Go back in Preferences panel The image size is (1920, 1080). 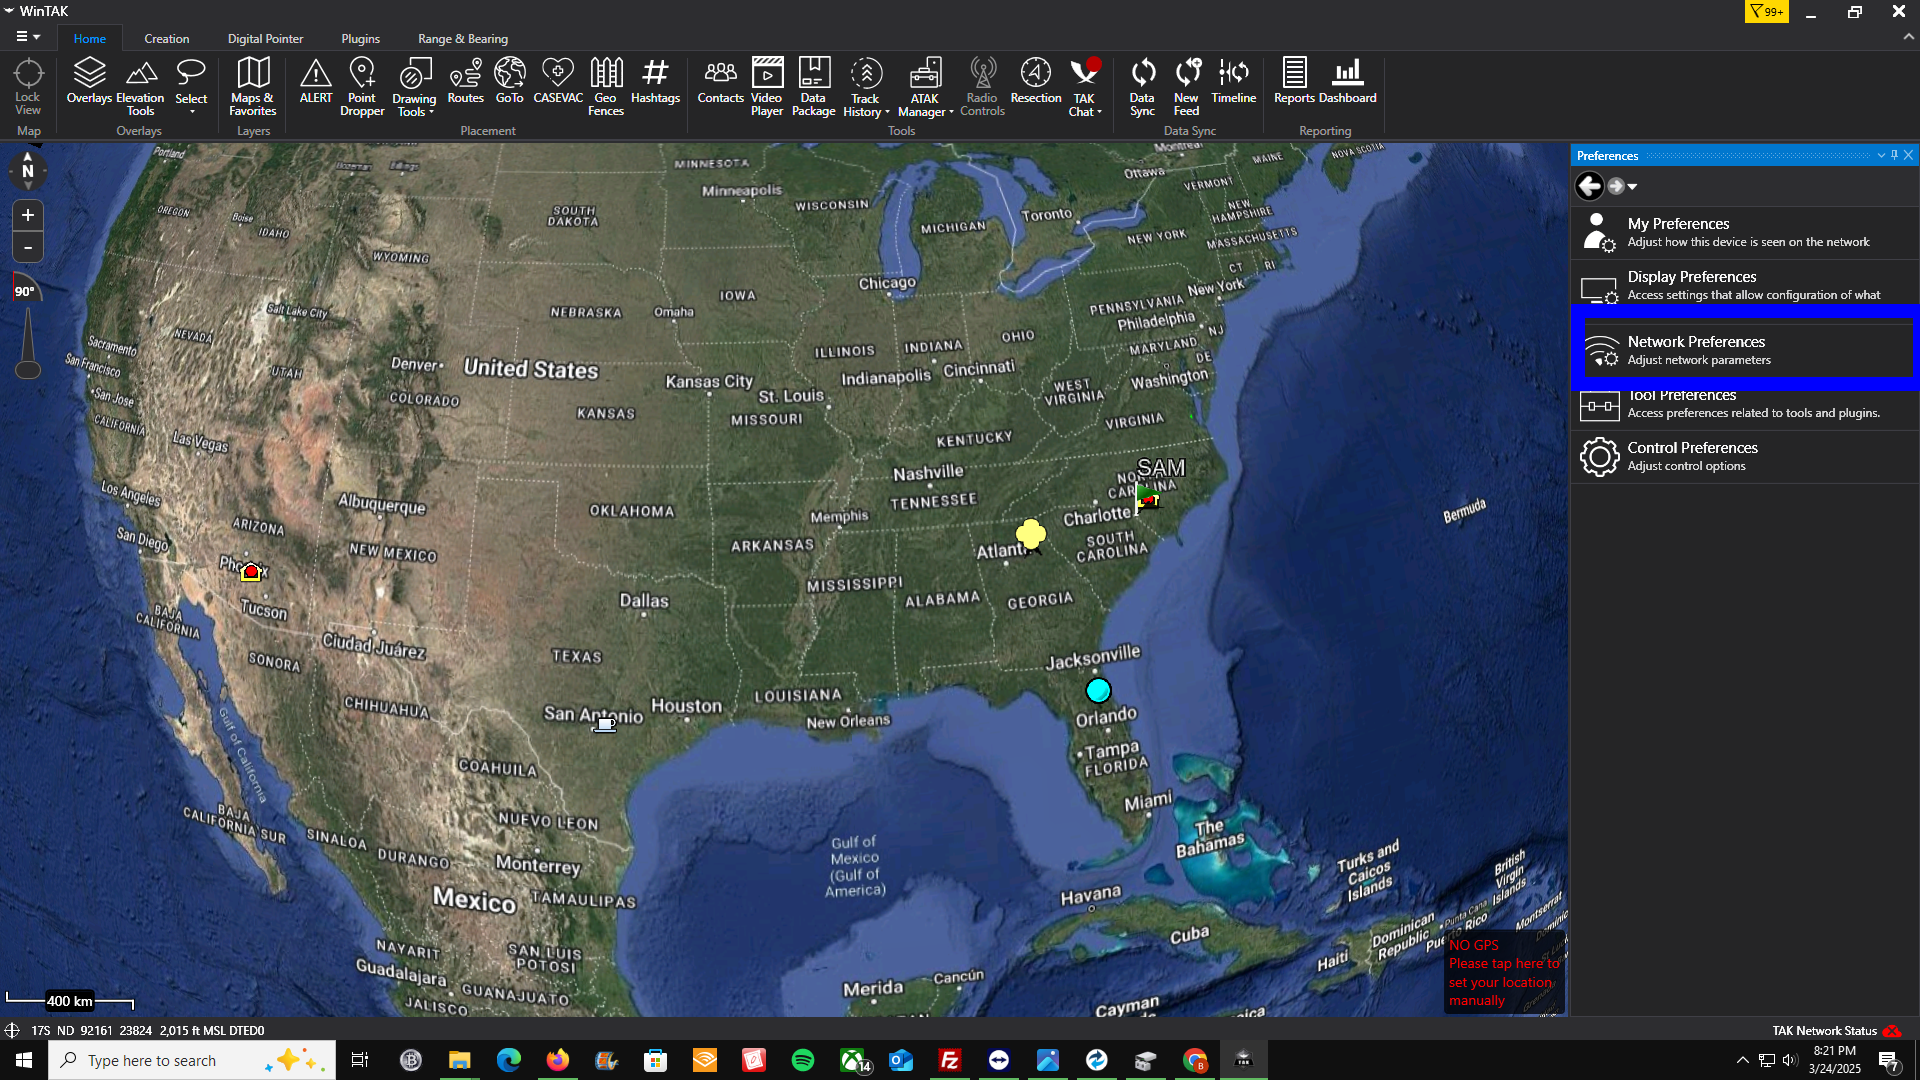pyautogui.click(x=1589, y=186)
